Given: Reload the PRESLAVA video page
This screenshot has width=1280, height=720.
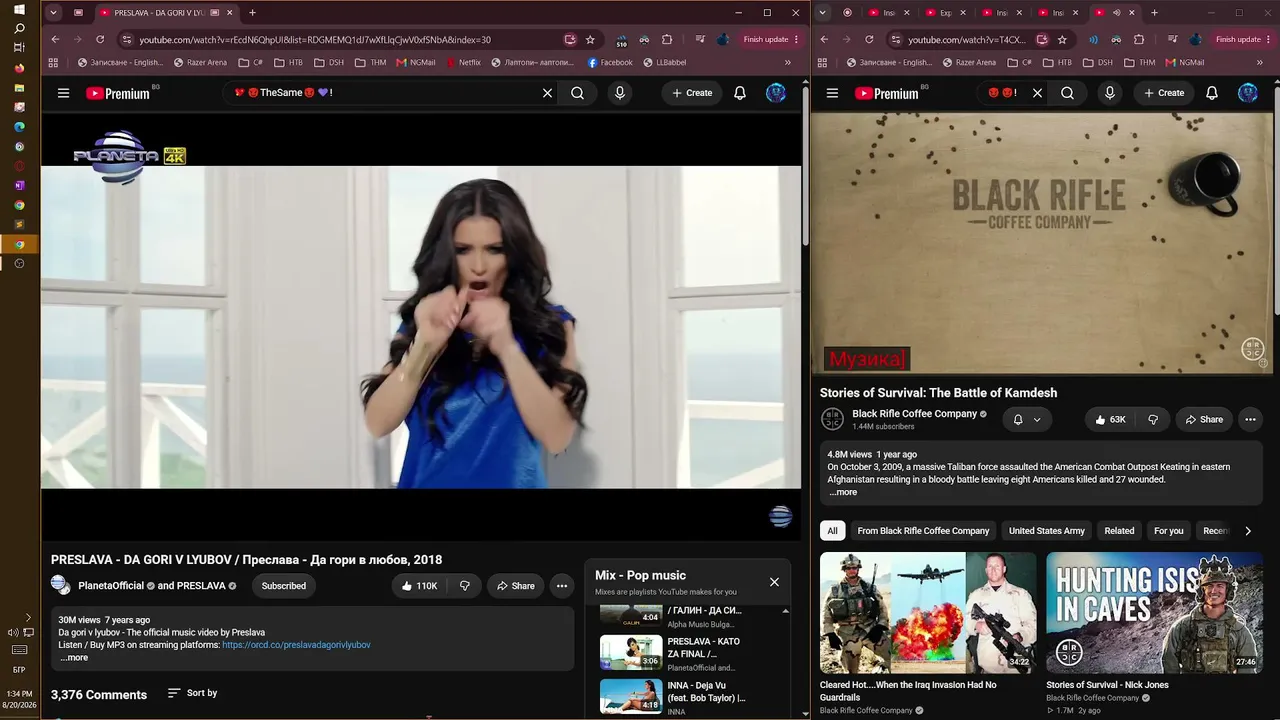Looking at the screenshot, I should click(x=100, y=40).
